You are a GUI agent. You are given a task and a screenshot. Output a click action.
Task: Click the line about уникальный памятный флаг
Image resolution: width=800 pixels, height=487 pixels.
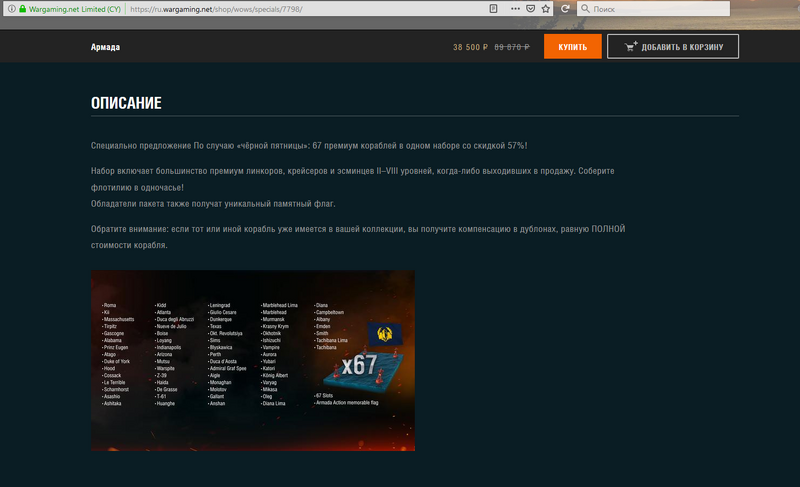click(x=213, y=204)
